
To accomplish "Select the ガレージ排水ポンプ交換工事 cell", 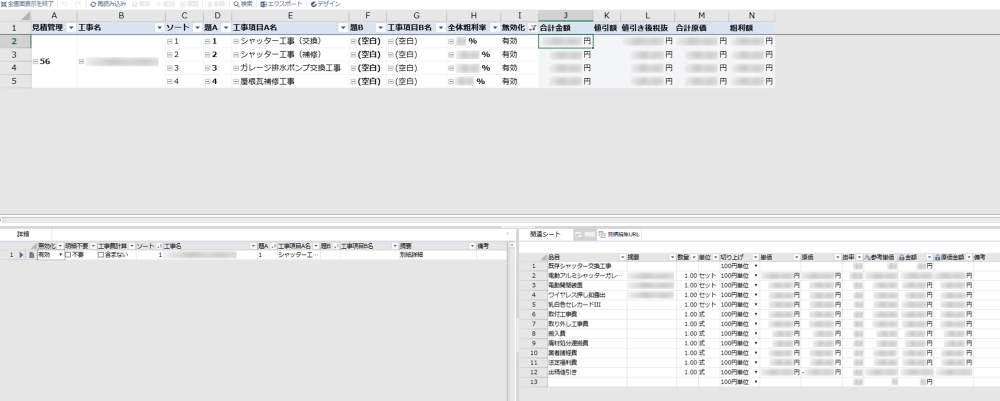I will (290, 68).
